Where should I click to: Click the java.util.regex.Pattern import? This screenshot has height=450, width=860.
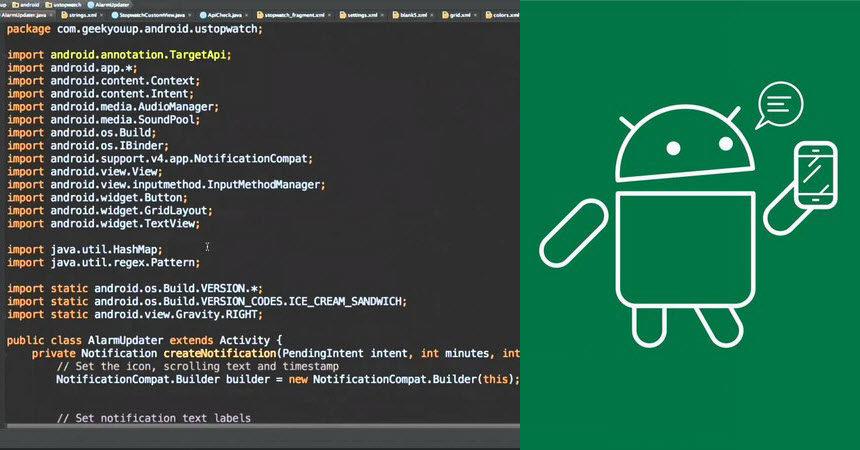(x=103, y=263)
